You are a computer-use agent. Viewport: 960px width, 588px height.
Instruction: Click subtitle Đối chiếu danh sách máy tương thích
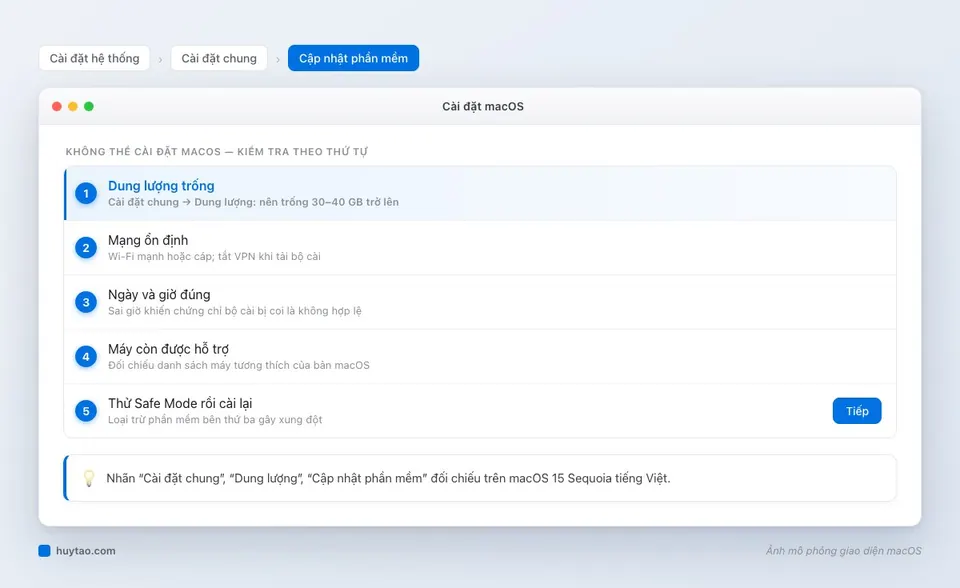[x=239, y=365]
